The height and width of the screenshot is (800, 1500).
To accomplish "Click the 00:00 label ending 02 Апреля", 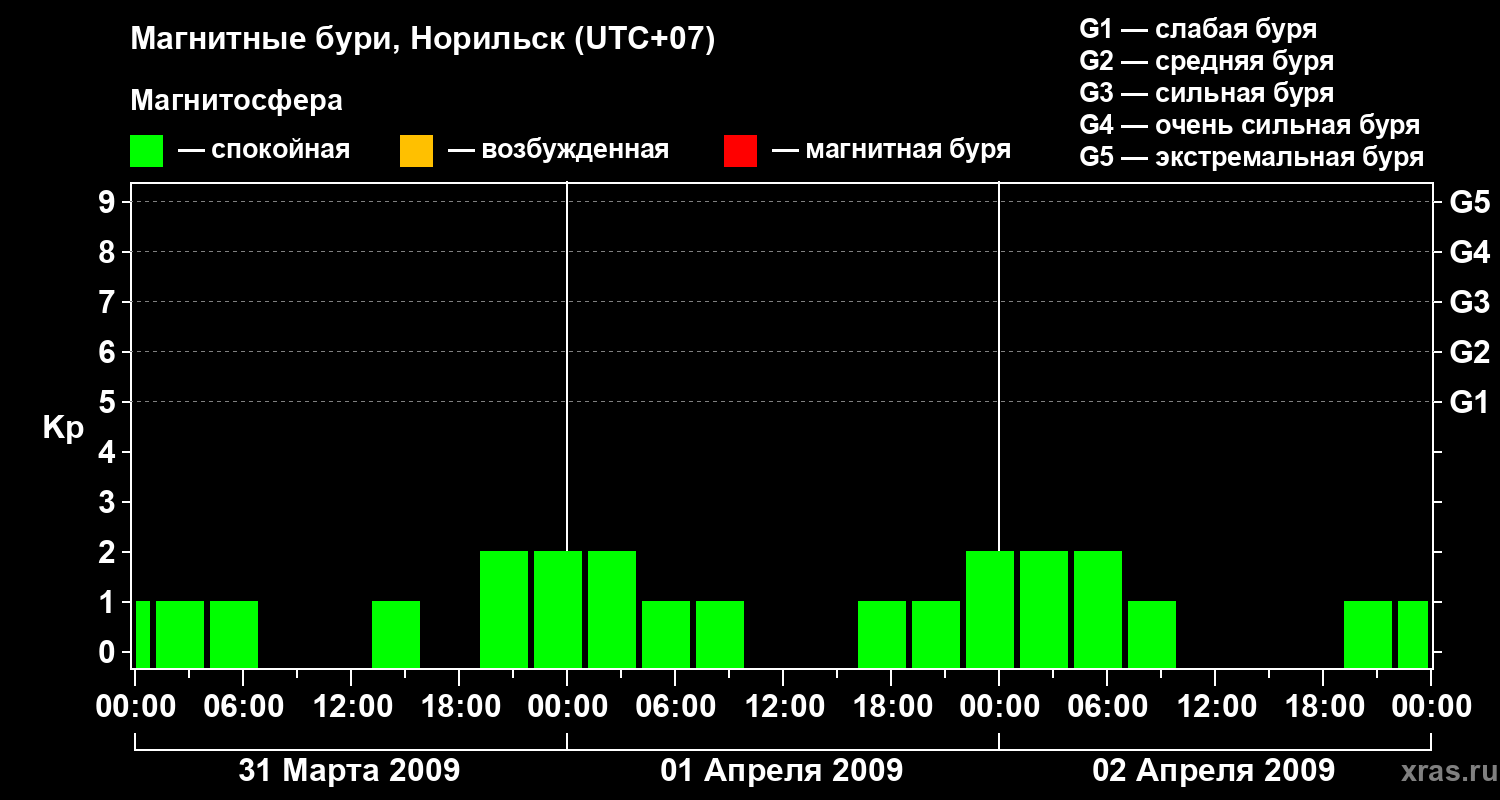I will (x=1431, y=706).
